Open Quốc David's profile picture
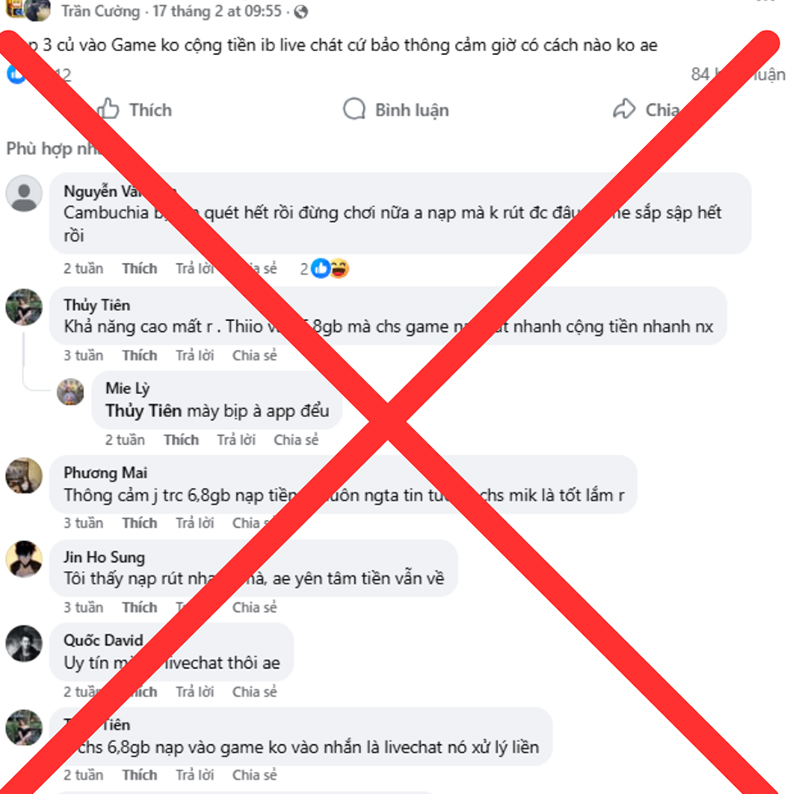The height and width of the screenshot is (794, 800). pos(24,643)
